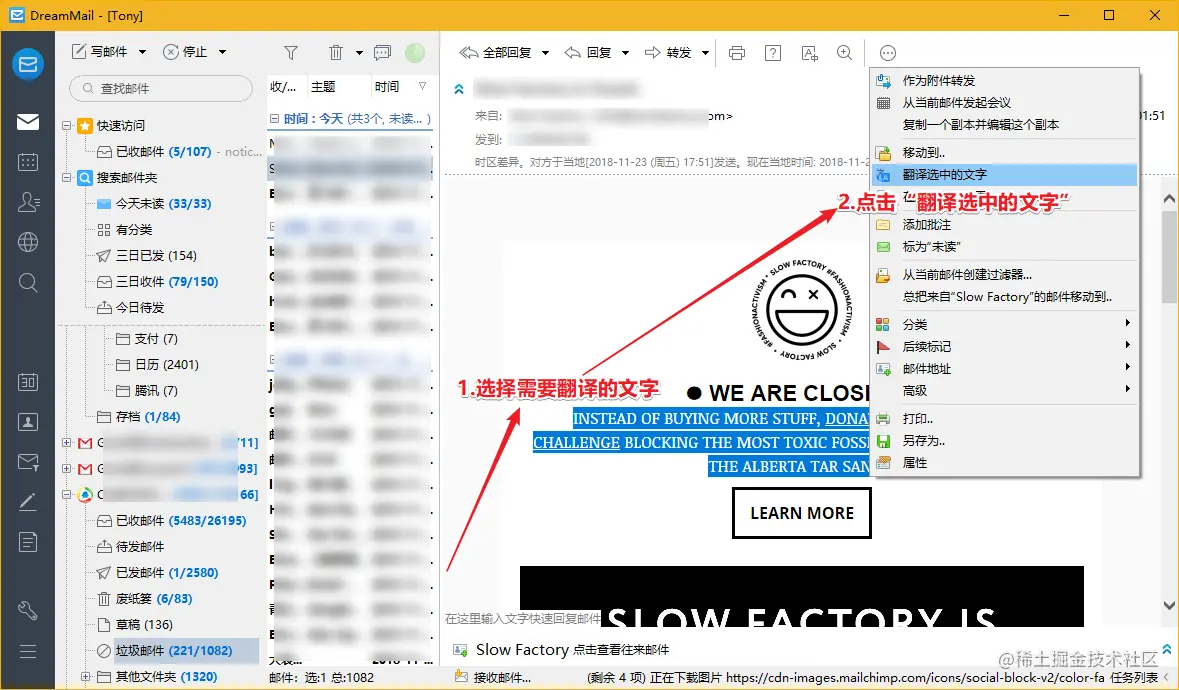Open the calendar grid icon in sidebar
The width and height of the screenshot is (1179, 690).
click(28, 162)
